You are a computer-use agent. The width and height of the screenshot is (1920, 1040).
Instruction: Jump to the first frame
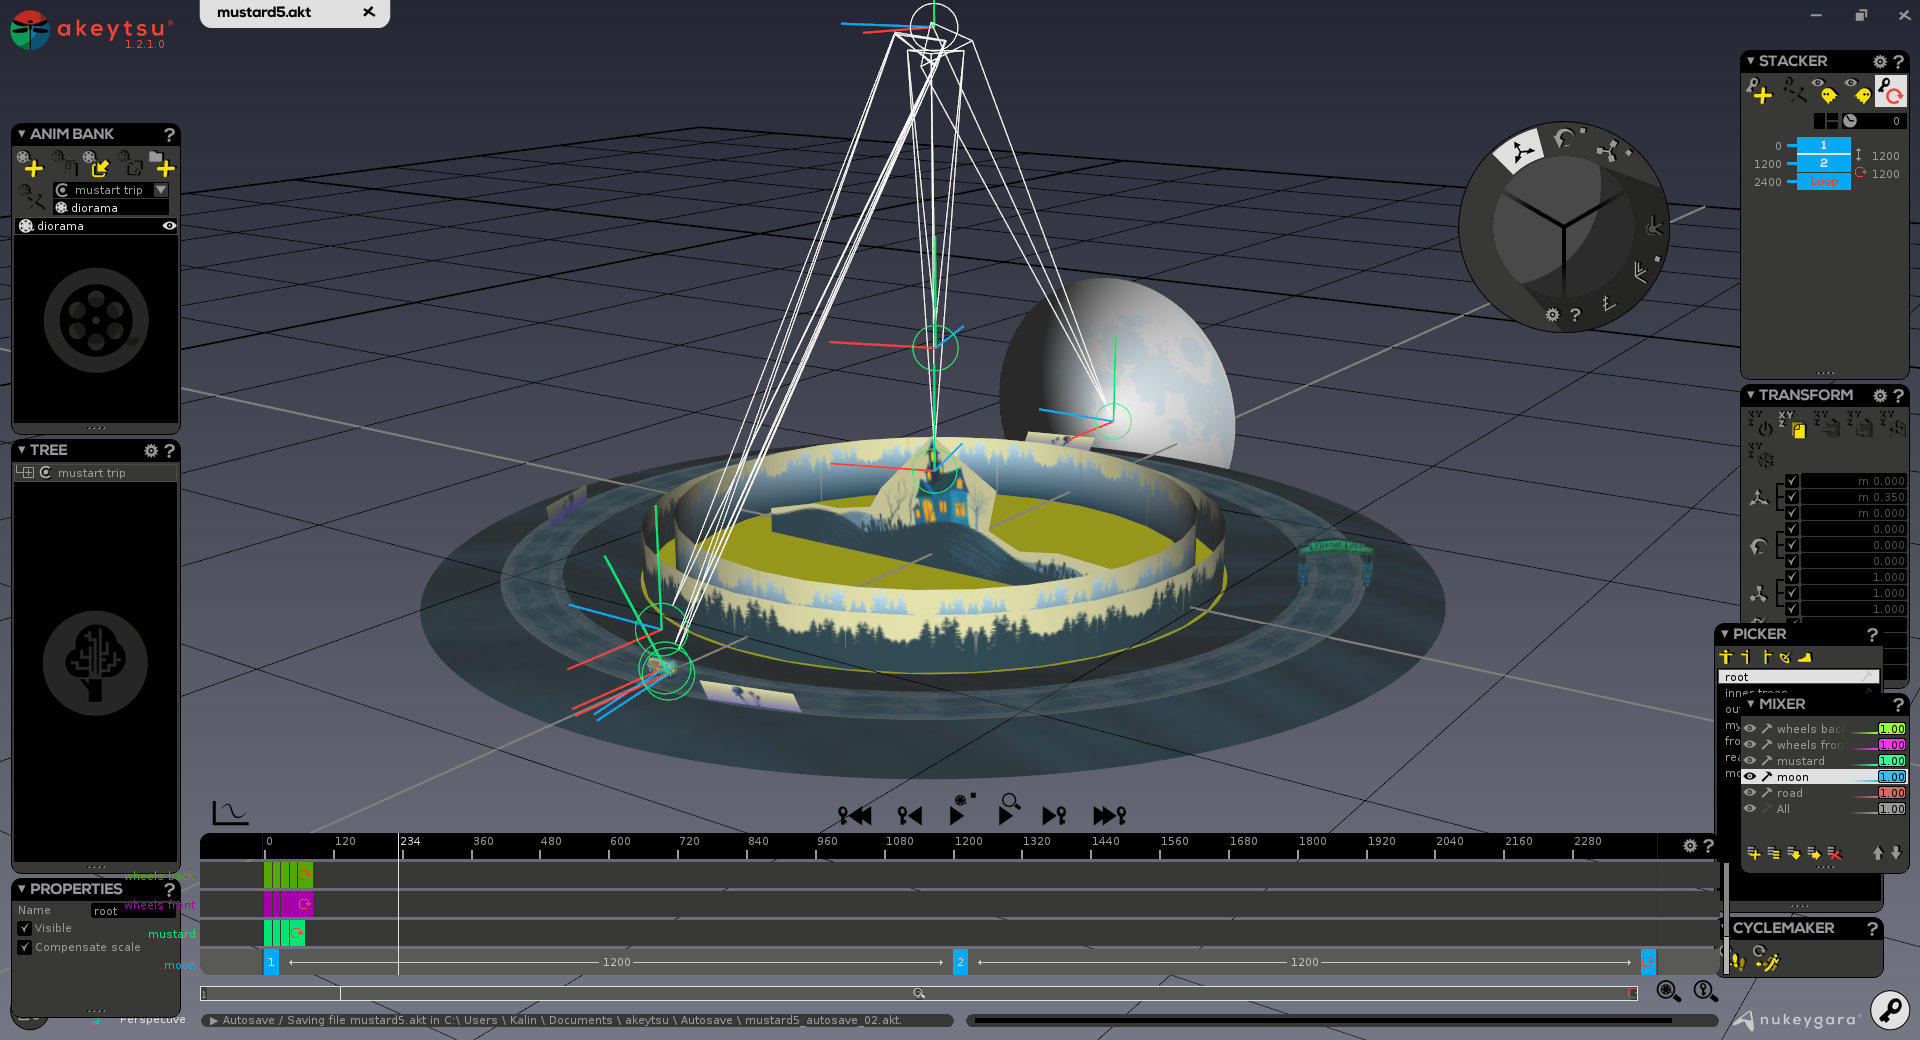pyautogui.click(x=854, y=816)
